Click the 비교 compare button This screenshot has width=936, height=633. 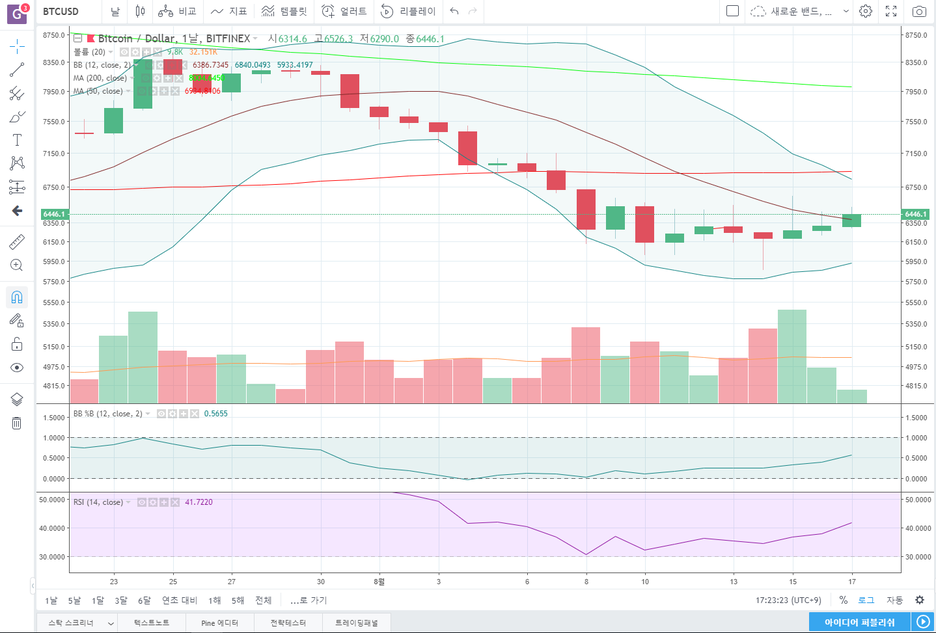click(177, 11)
